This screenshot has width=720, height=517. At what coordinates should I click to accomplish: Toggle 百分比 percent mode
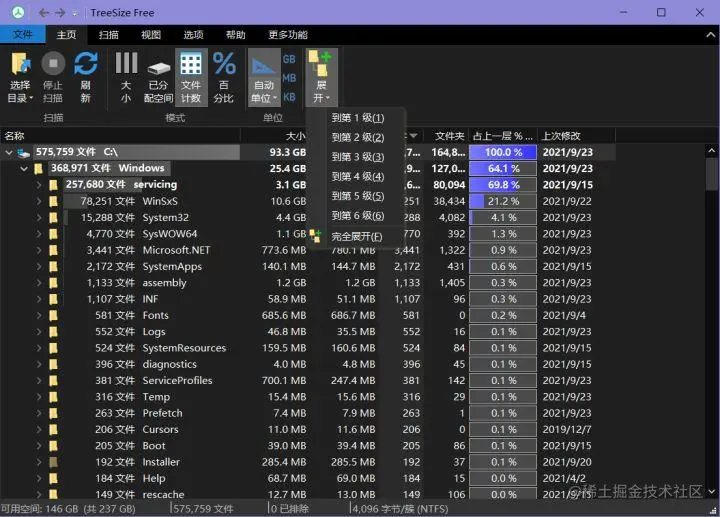point(224,77)
